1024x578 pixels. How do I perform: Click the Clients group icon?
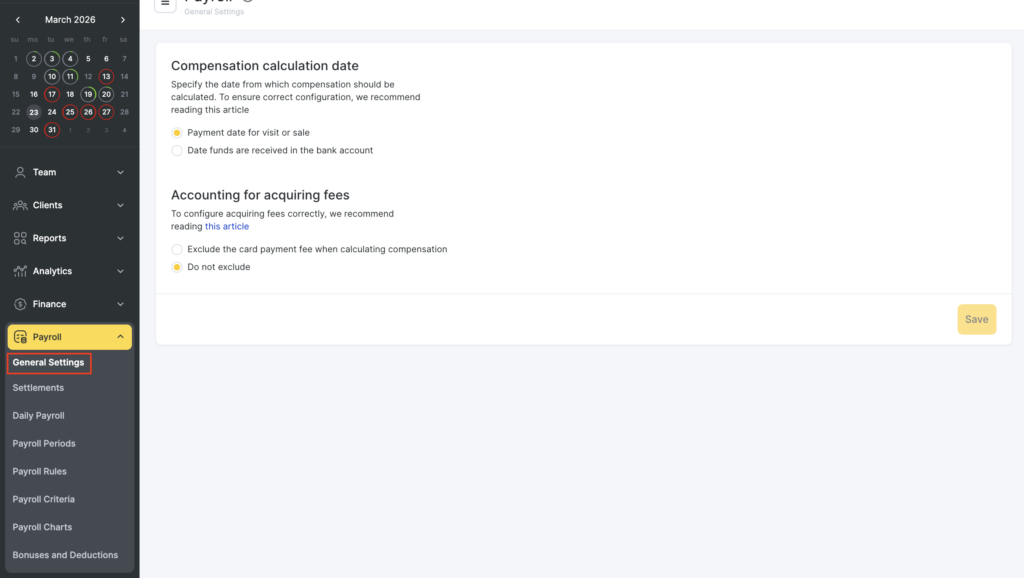click(x=20, y=205)
